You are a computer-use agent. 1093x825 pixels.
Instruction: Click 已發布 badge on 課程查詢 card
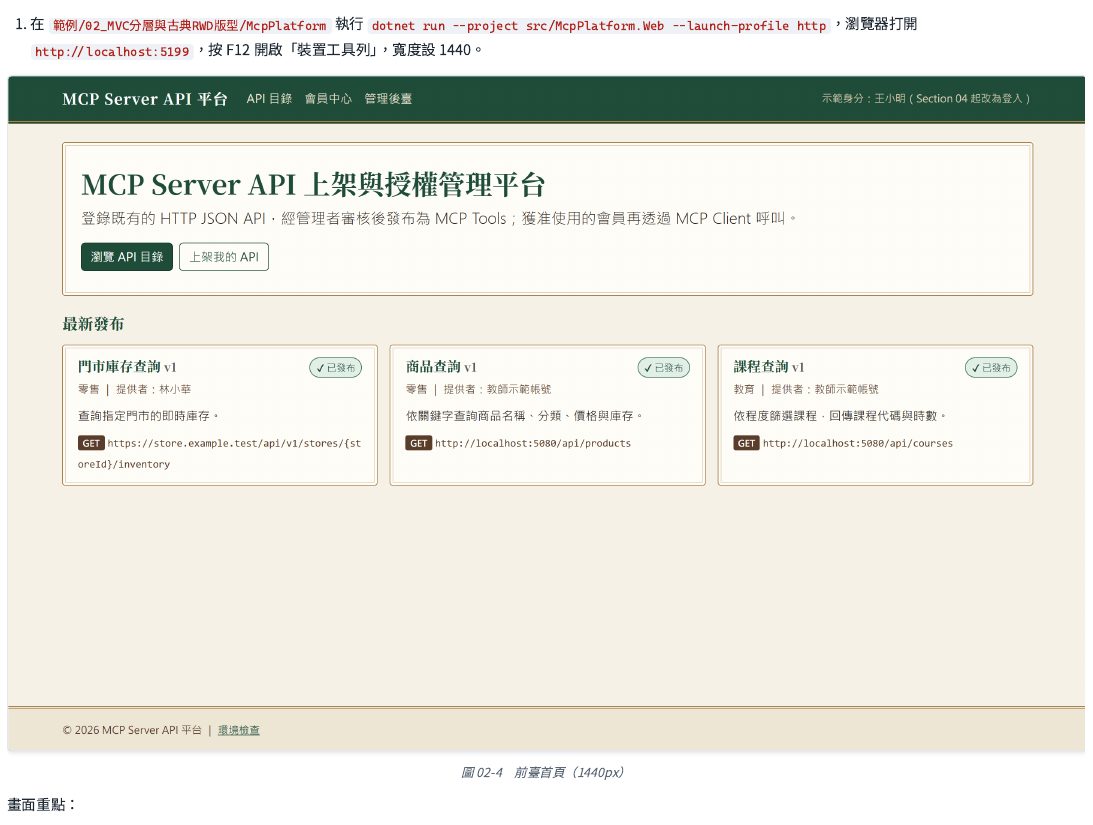click(991, 367)
